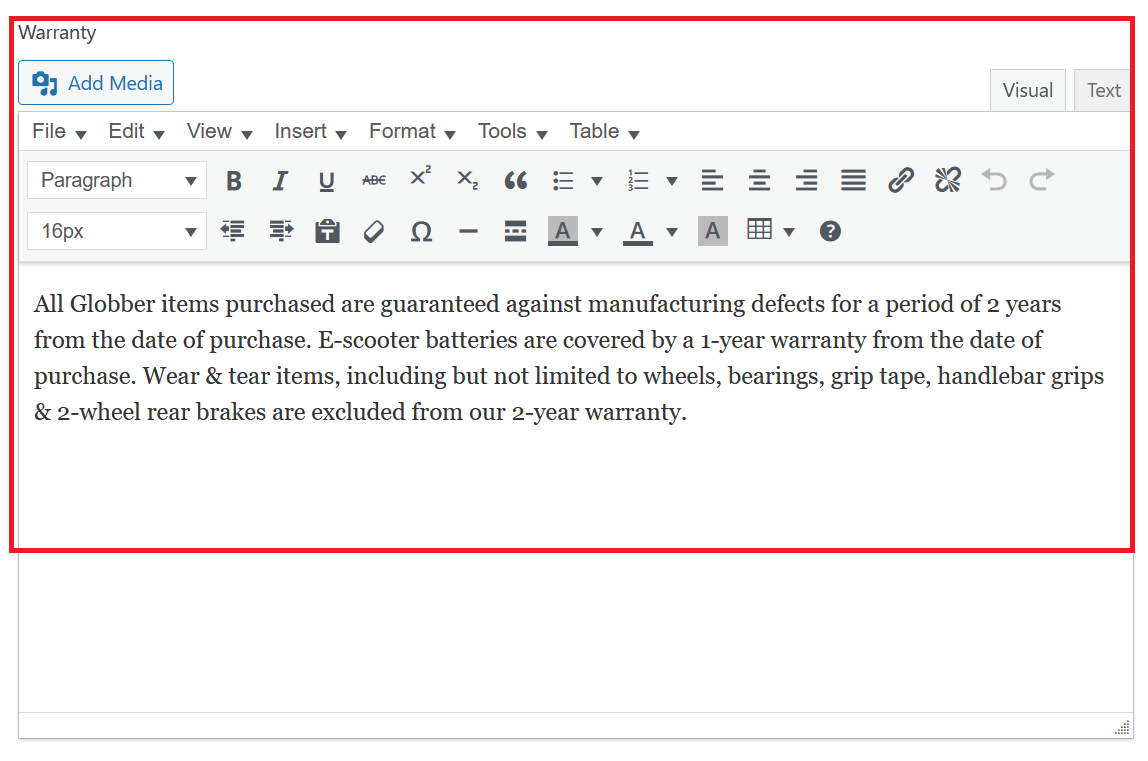
Task: Increase indent of the paragraph
Action: click(x=280, y=231)
